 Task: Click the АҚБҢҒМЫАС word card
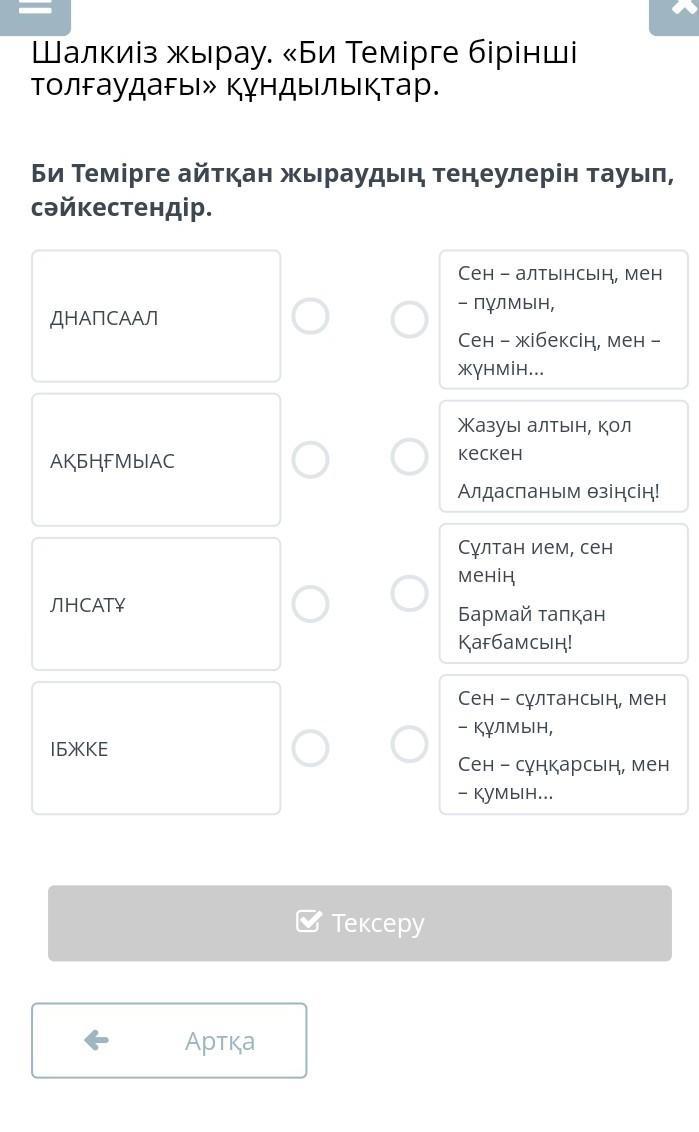156,460
